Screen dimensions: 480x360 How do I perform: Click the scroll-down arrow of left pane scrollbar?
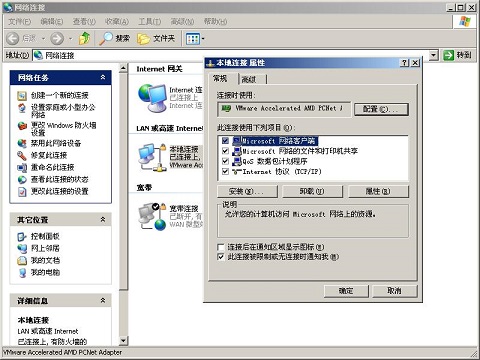tap(123, 340)
